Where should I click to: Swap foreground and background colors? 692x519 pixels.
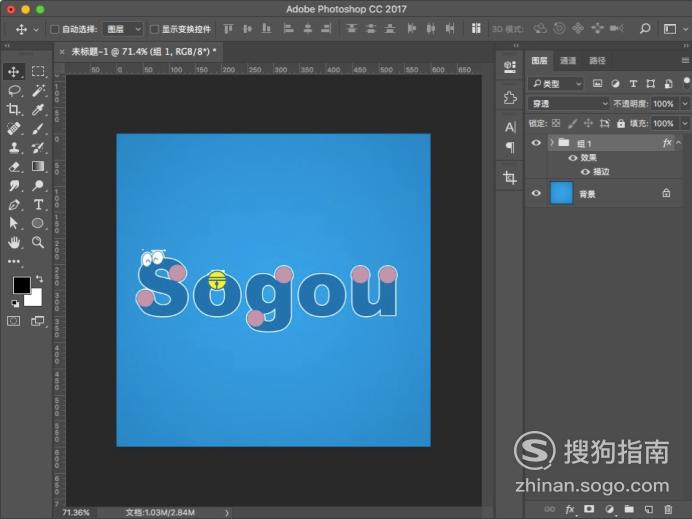[39, 278]
